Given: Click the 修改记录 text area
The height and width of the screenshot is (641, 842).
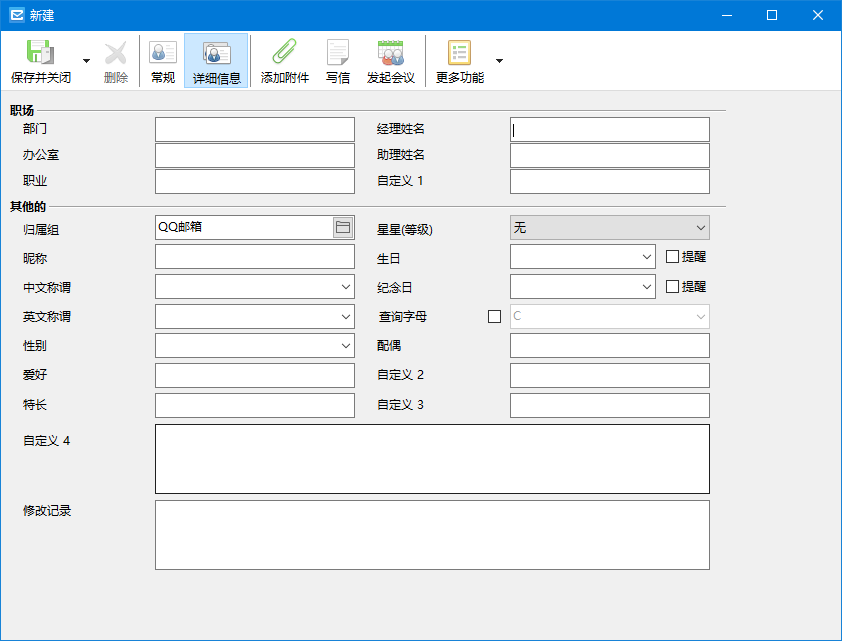Looking at the screenshot, I should [x=432, y=535].
